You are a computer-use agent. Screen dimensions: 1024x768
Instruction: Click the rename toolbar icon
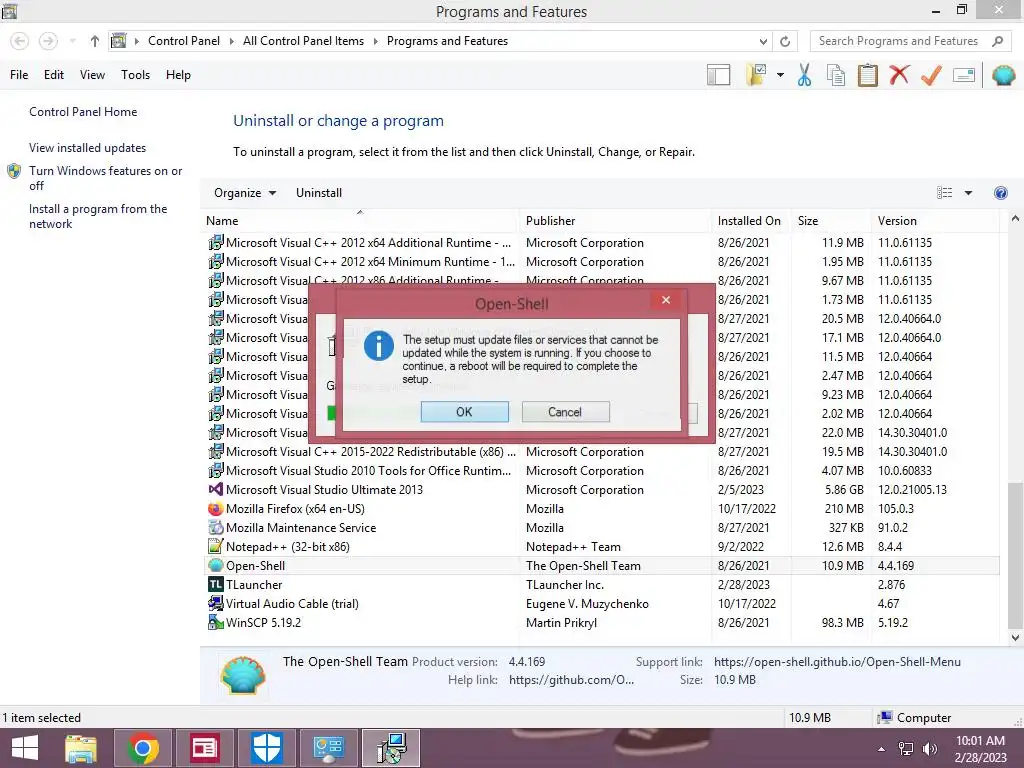(963, 75)
